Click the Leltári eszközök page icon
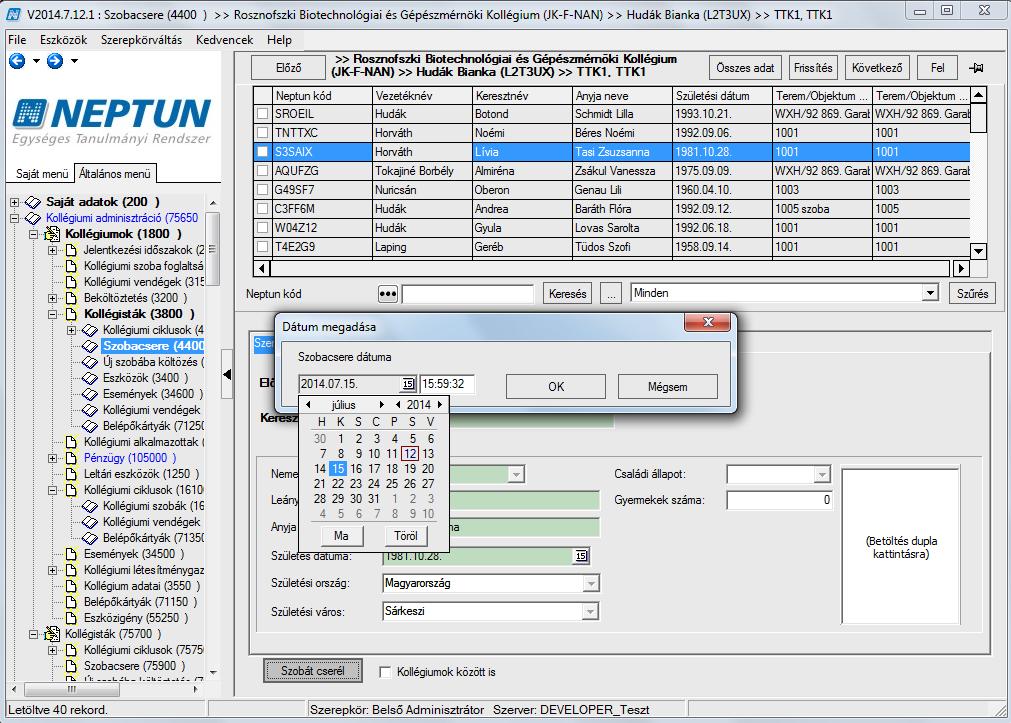Viewport: 1011px width, 723px height. pos(72,474)
